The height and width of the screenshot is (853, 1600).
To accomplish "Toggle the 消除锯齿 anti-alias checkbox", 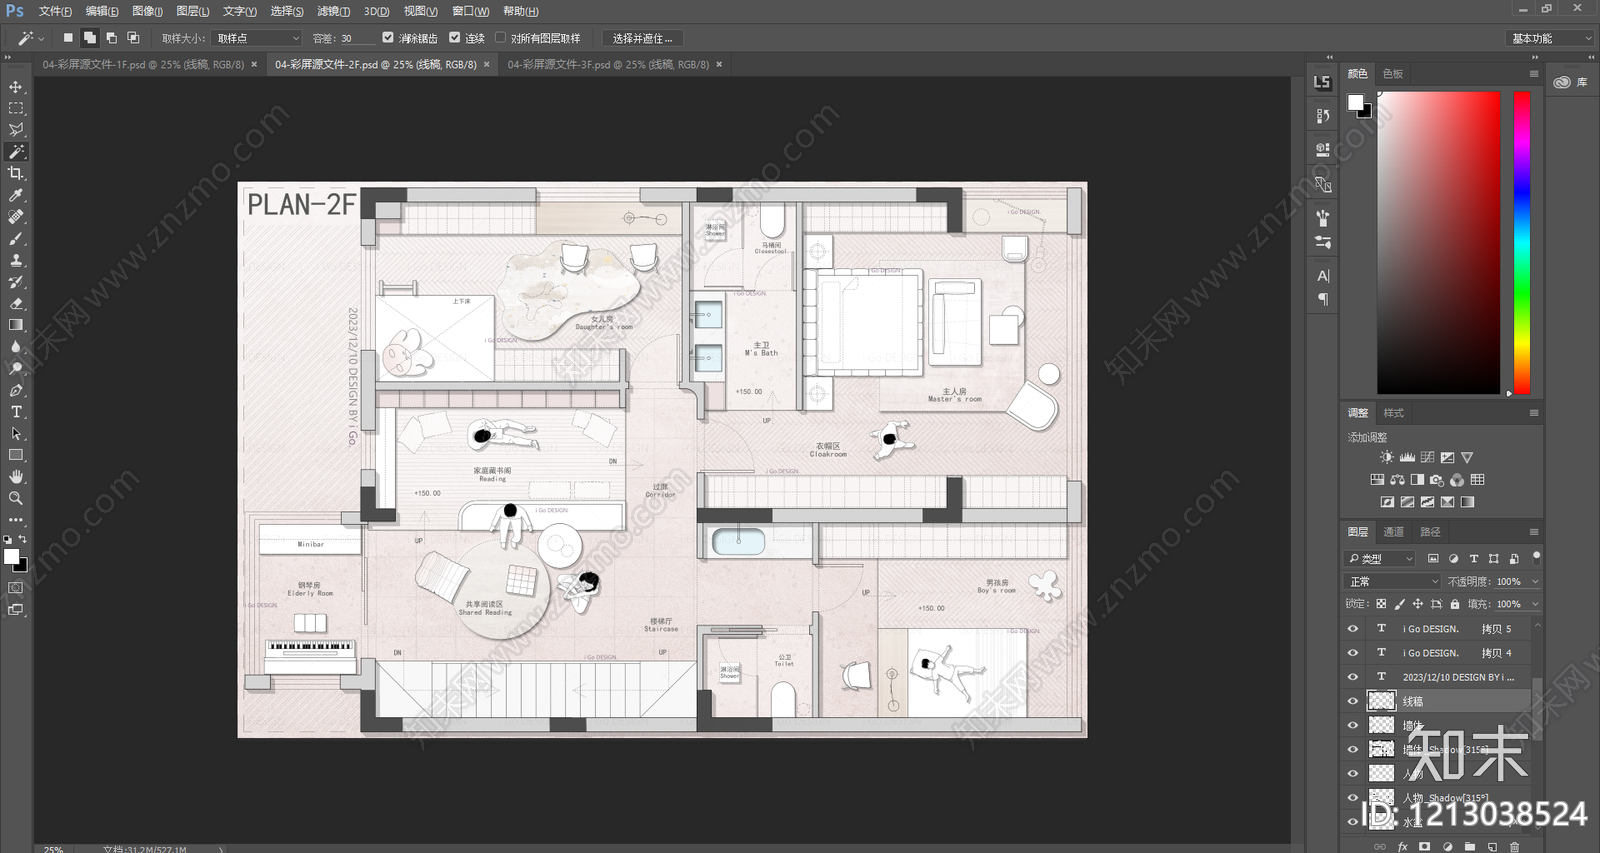I will [x=388, y=38].
